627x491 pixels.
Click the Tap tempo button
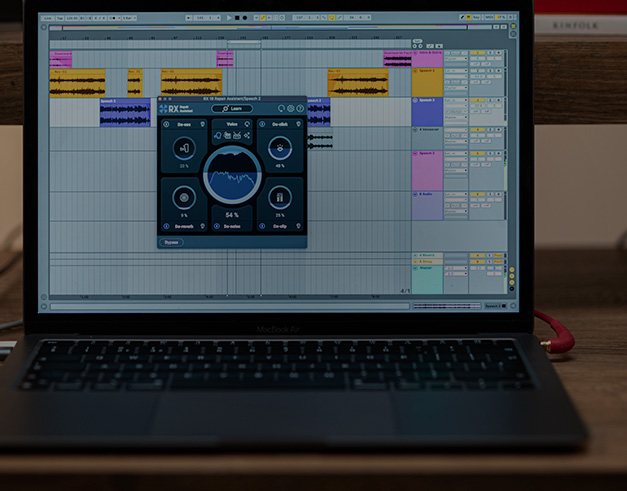click(x=60, y=18)
